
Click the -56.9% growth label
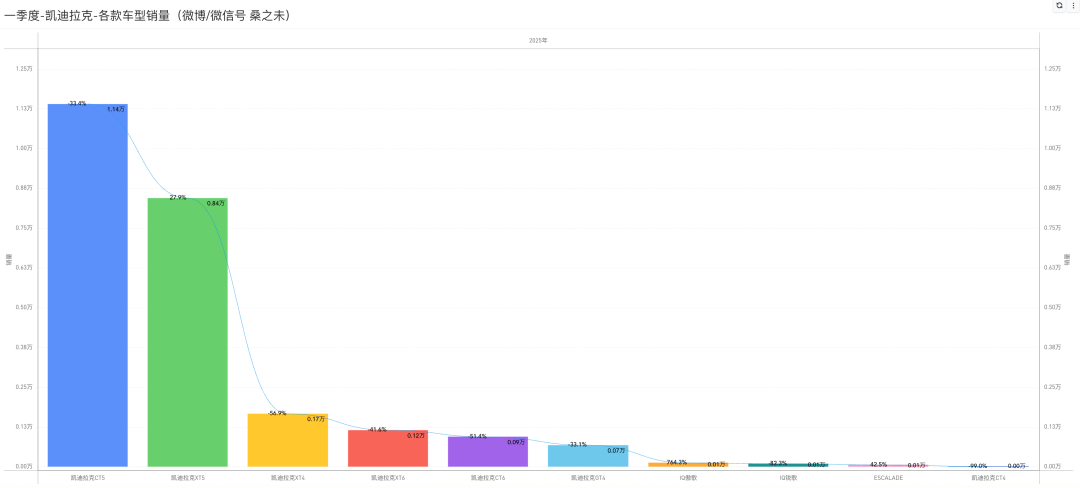(277, 413)
